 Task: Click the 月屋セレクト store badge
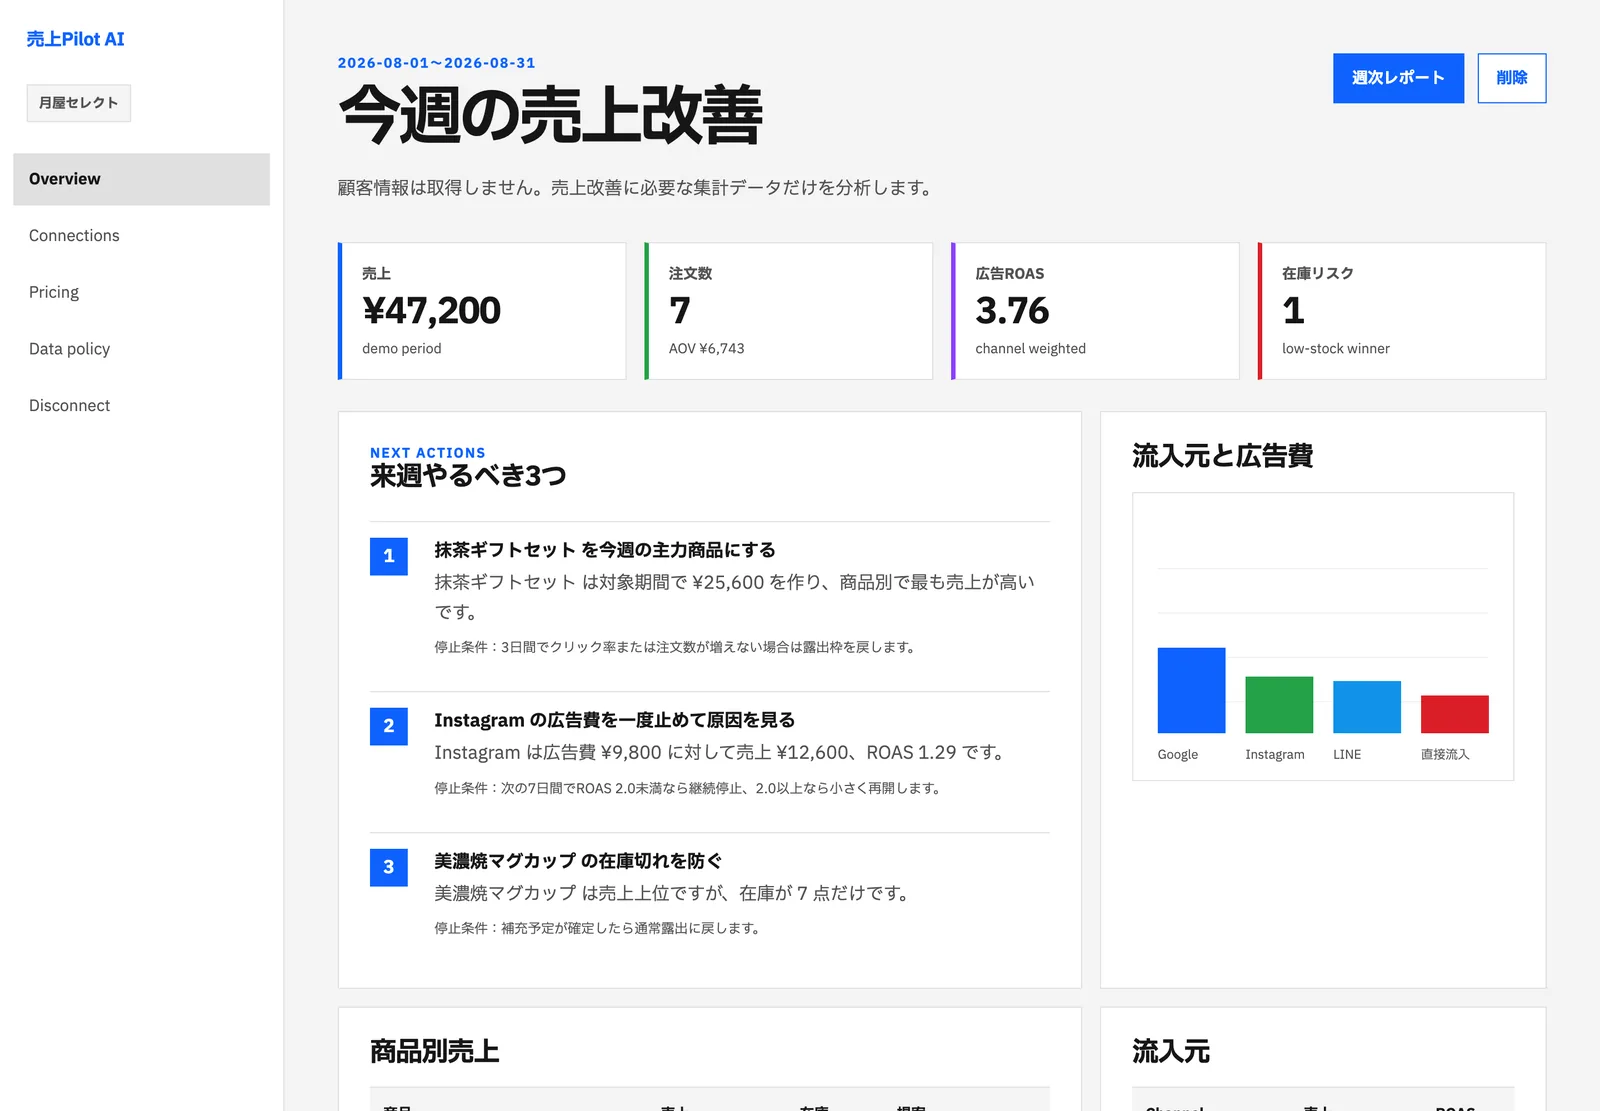click(79, 103)
